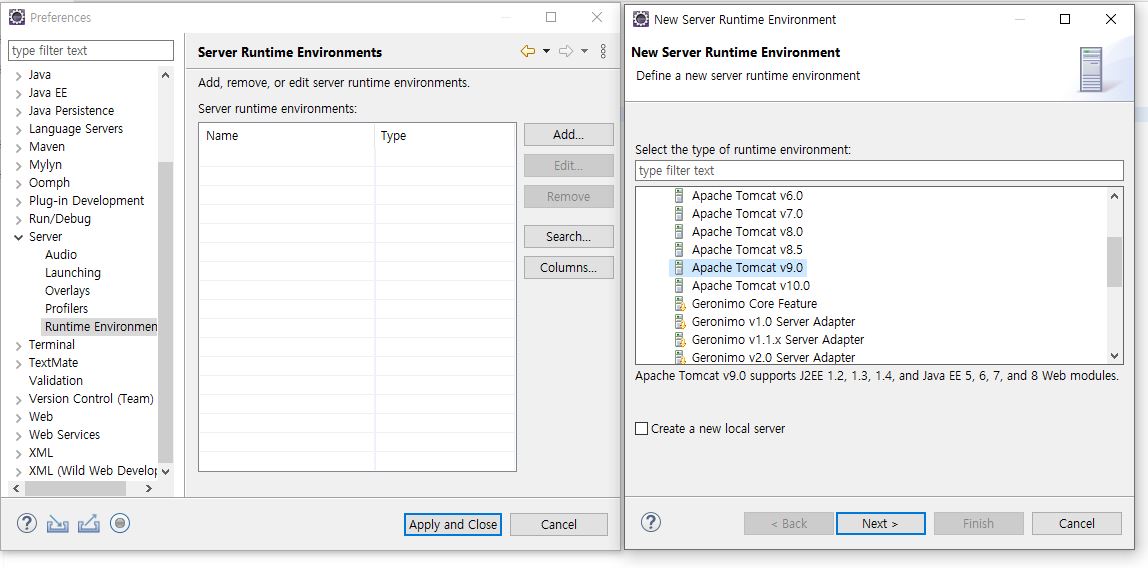The width and height of the screenshot is (1148, 568).
Task: Click the Eclipse icon in Preferences title bar
Action: tap(17, 17)
